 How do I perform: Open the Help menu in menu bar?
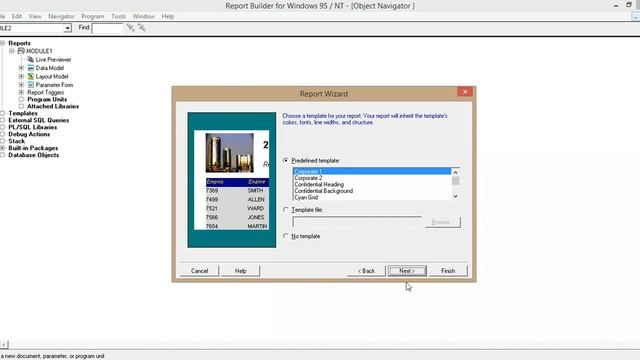click(168, 16)
